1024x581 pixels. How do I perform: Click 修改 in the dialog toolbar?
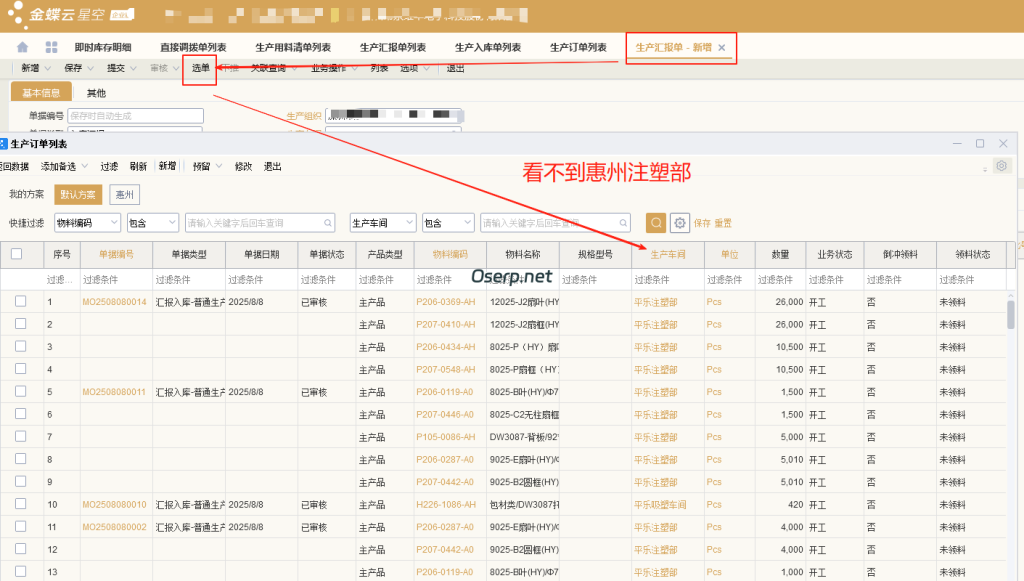pyautogui.click(x=243, y=166)
